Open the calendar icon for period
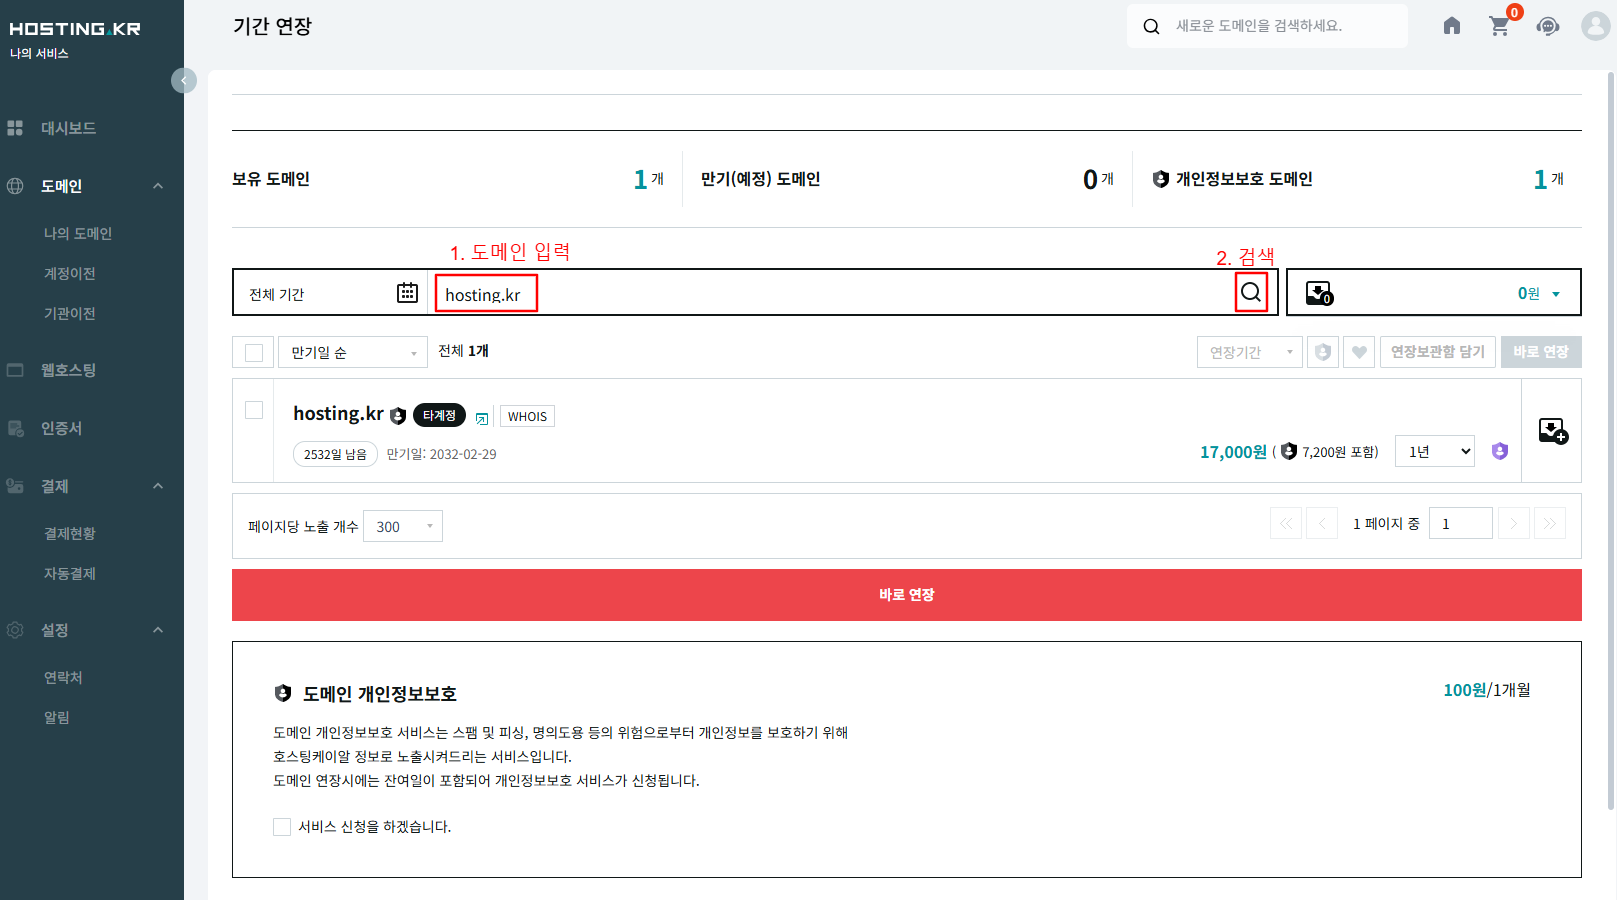Screen dimensions: 1617x900 407,293
